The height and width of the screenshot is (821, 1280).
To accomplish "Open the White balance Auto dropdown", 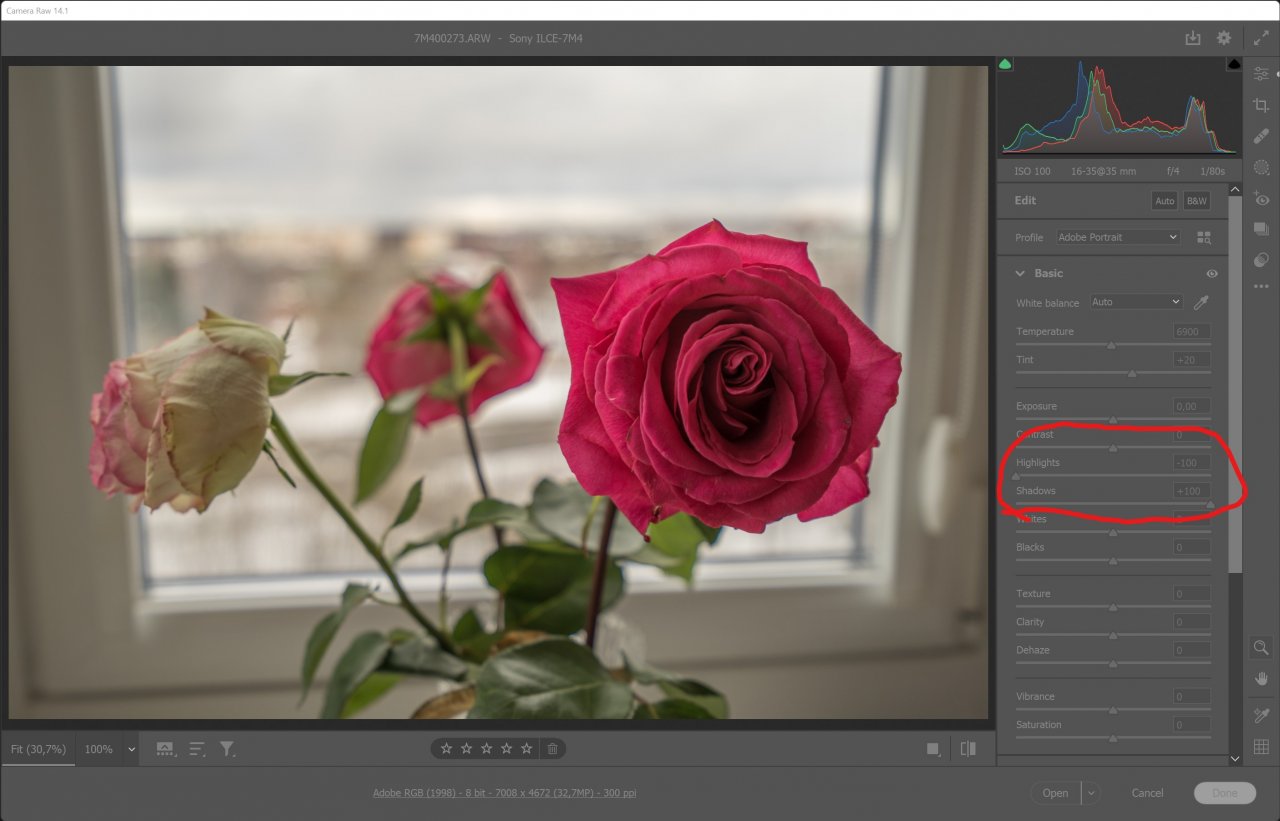I will [x=1136, y=302].
